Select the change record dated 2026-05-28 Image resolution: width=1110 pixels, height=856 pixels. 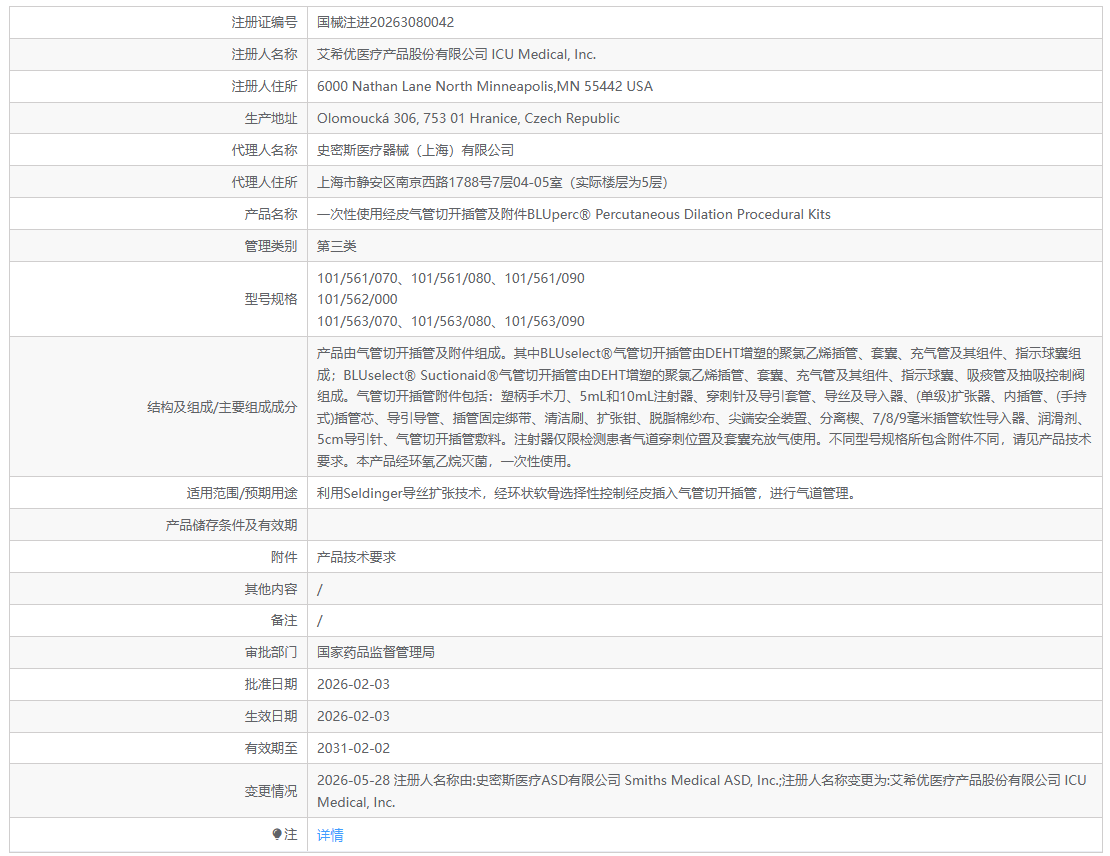[702, 792]
